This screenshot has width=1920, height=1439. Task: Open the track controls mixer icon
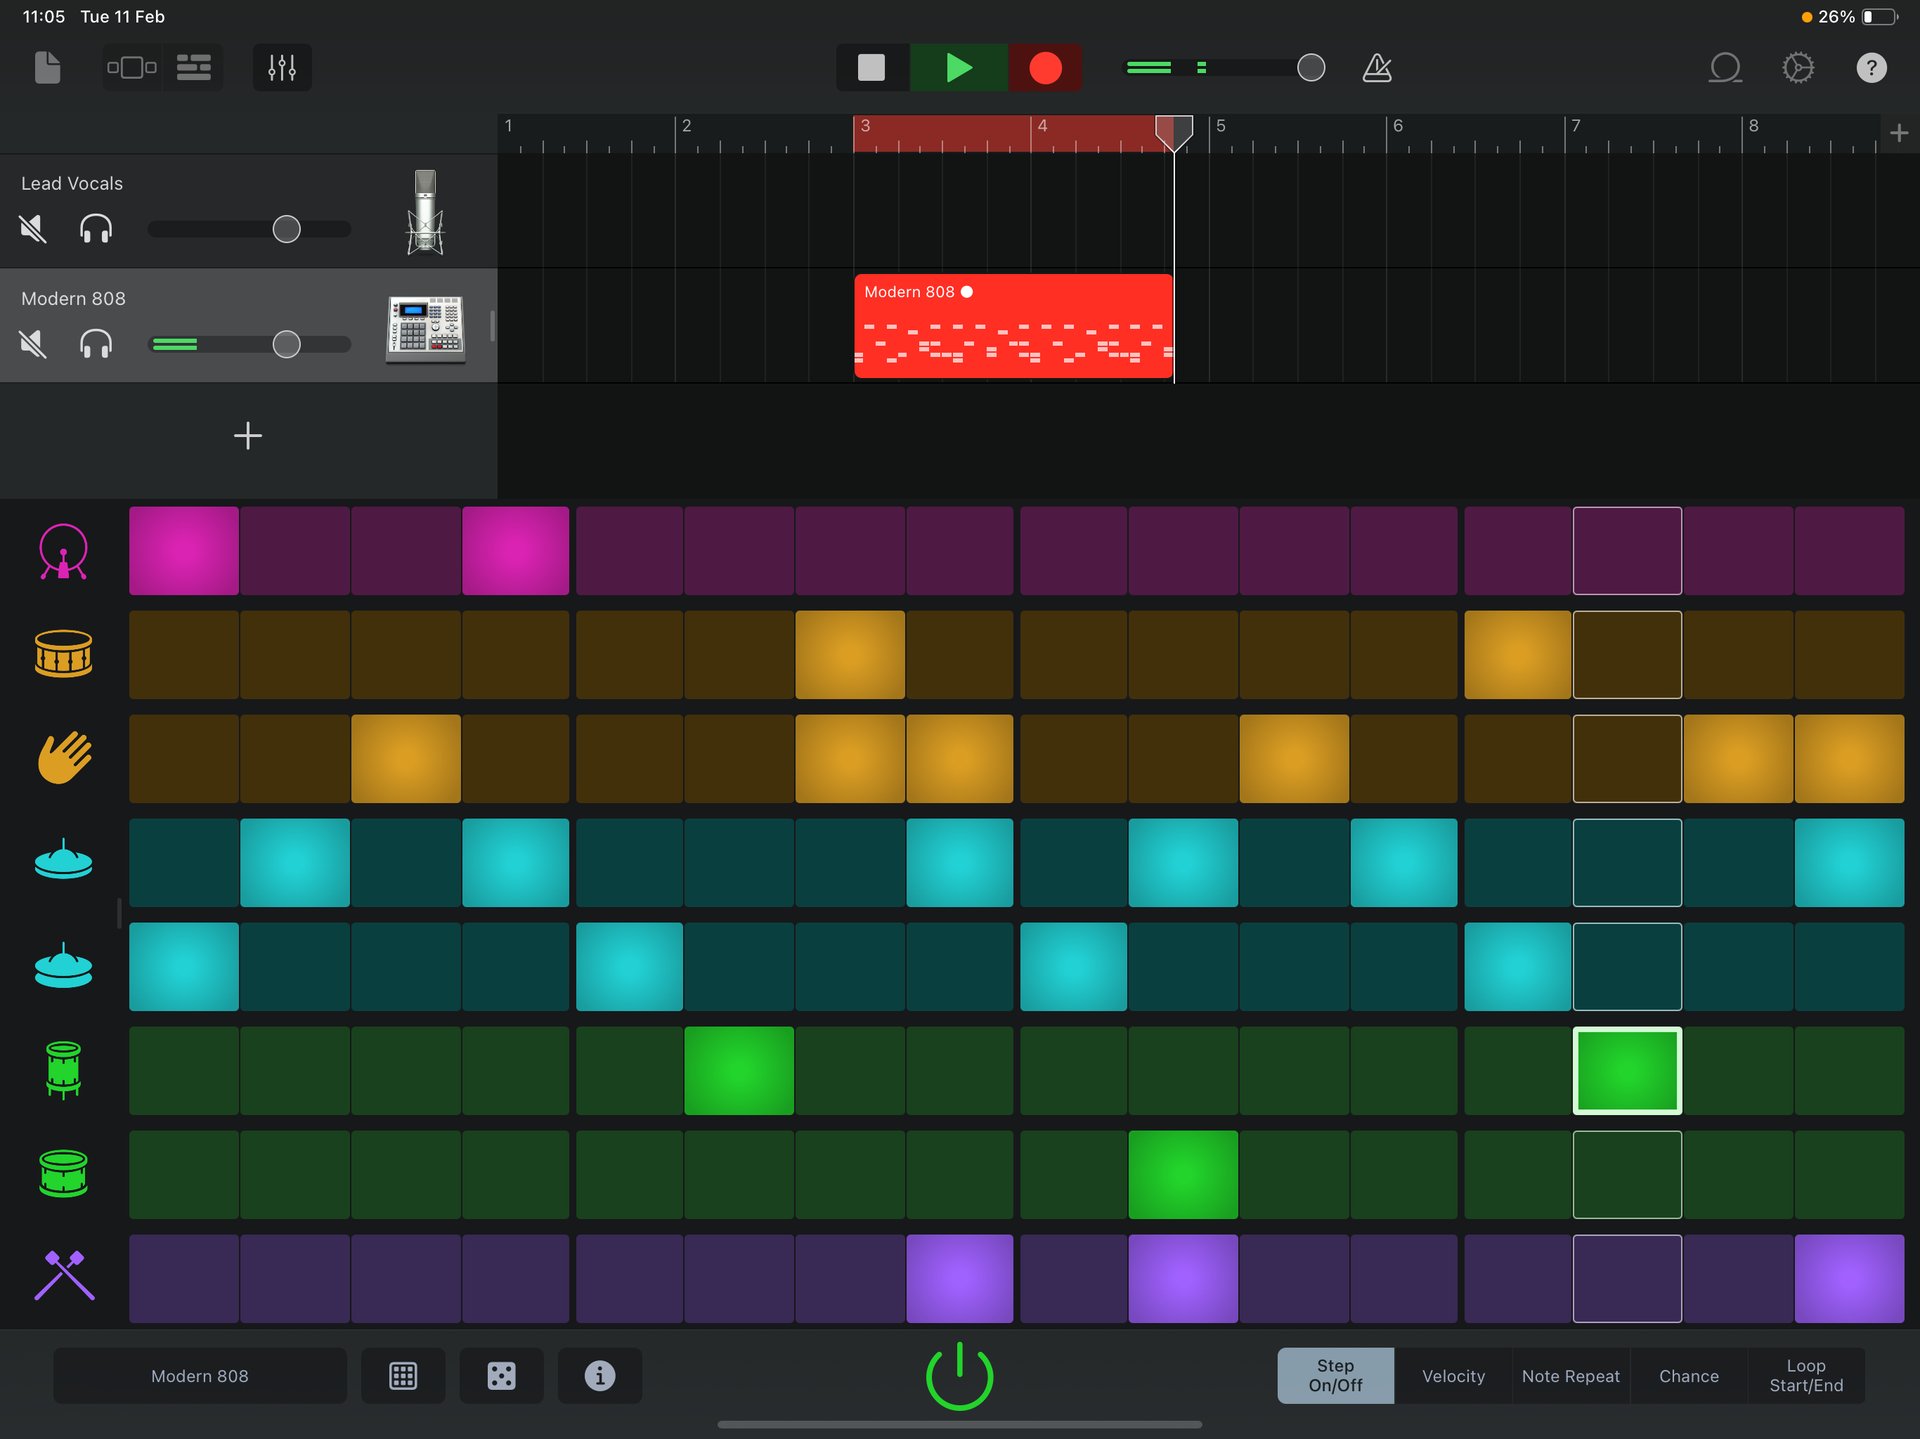(x=282, y=68)
